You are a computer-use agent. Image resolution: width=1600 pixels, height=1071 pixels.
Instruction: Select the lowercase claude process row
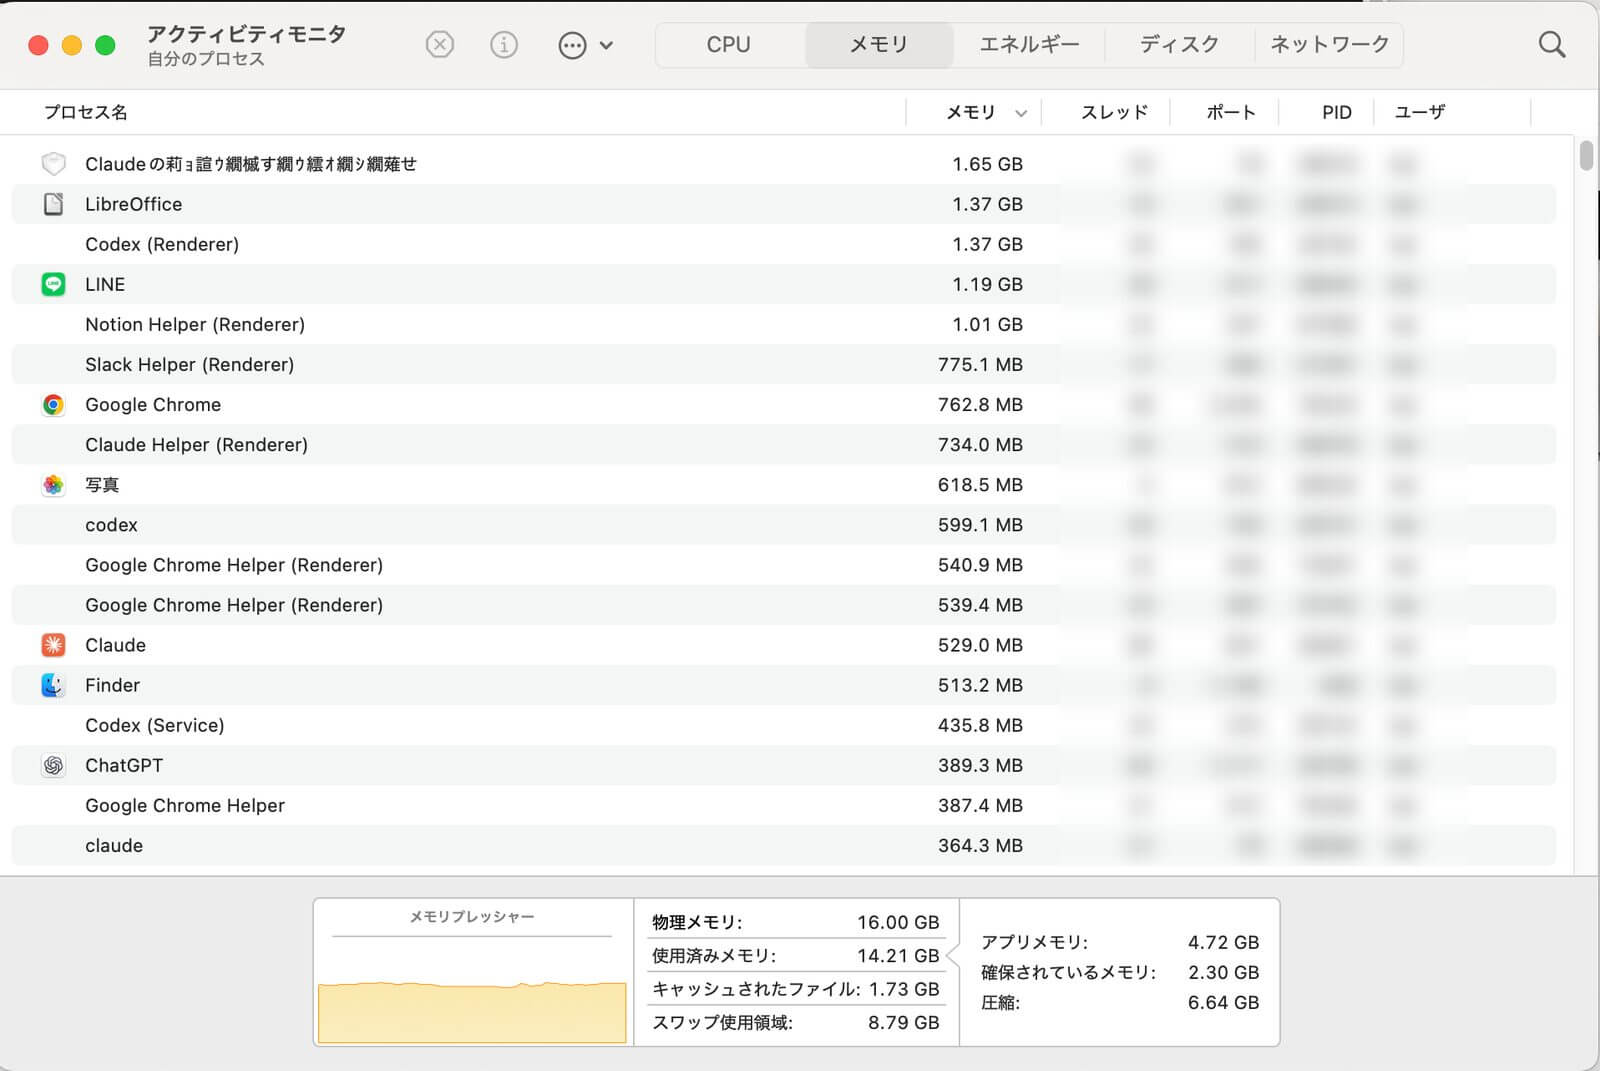[784, 845]
